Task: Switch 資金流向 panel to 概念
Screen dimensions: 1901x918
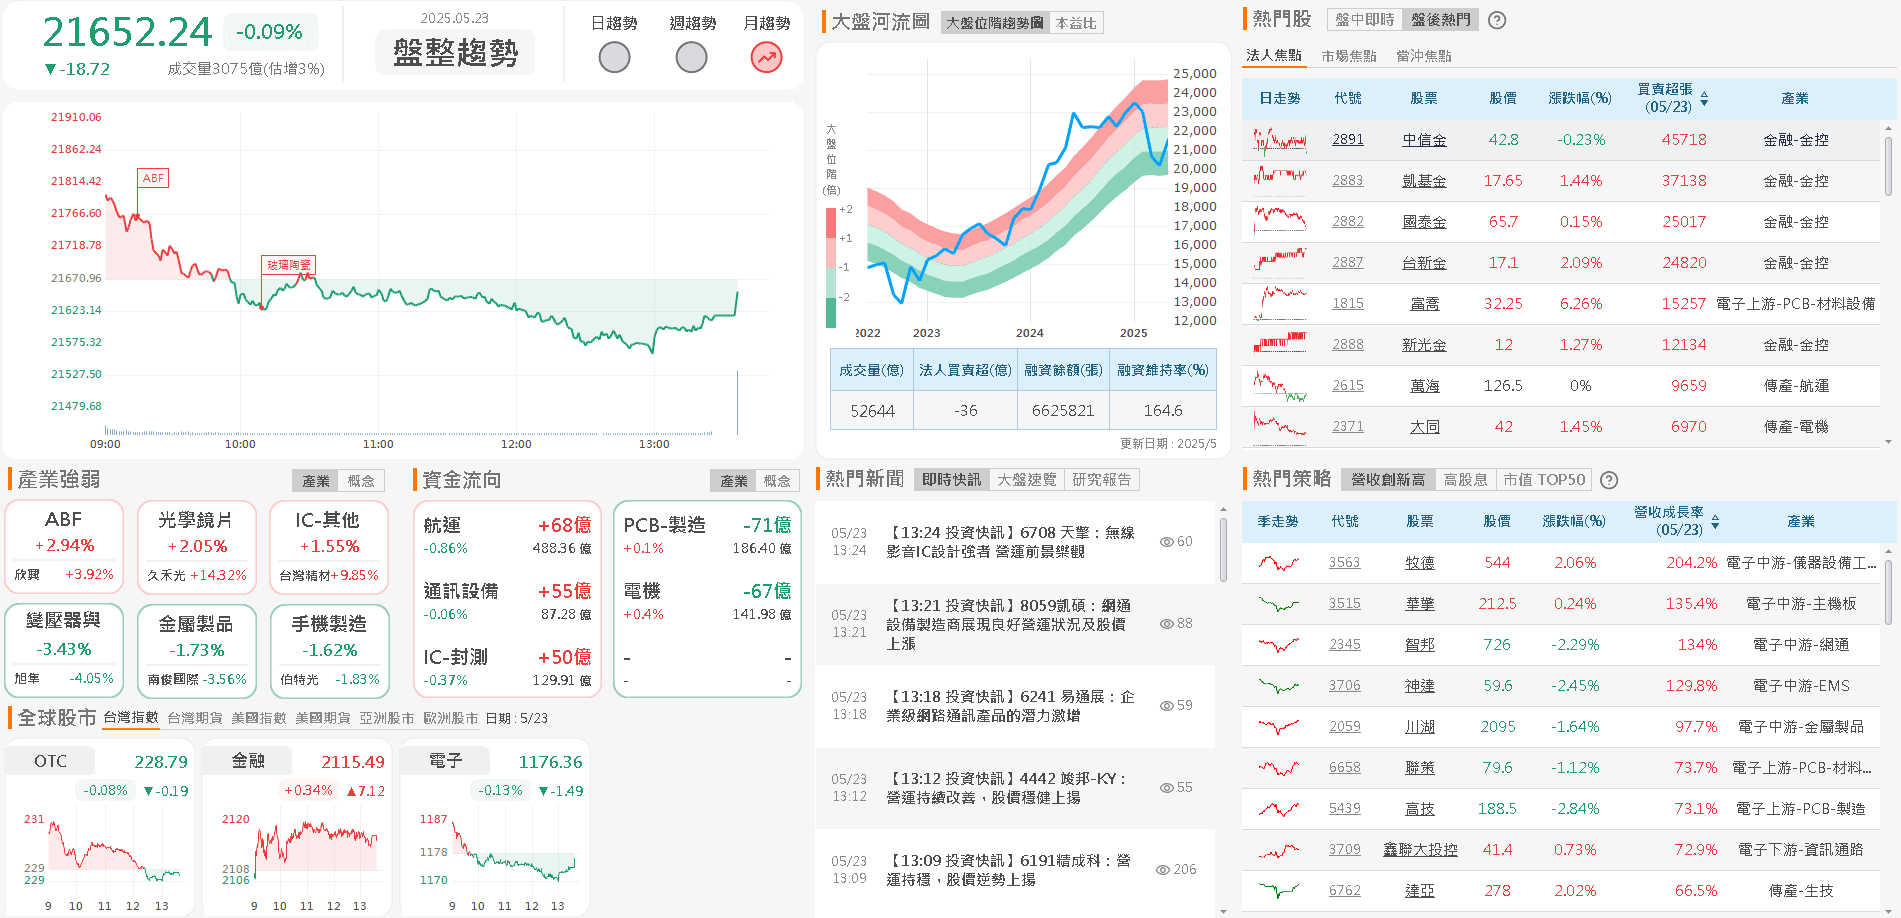Action: tap(777, 481)
